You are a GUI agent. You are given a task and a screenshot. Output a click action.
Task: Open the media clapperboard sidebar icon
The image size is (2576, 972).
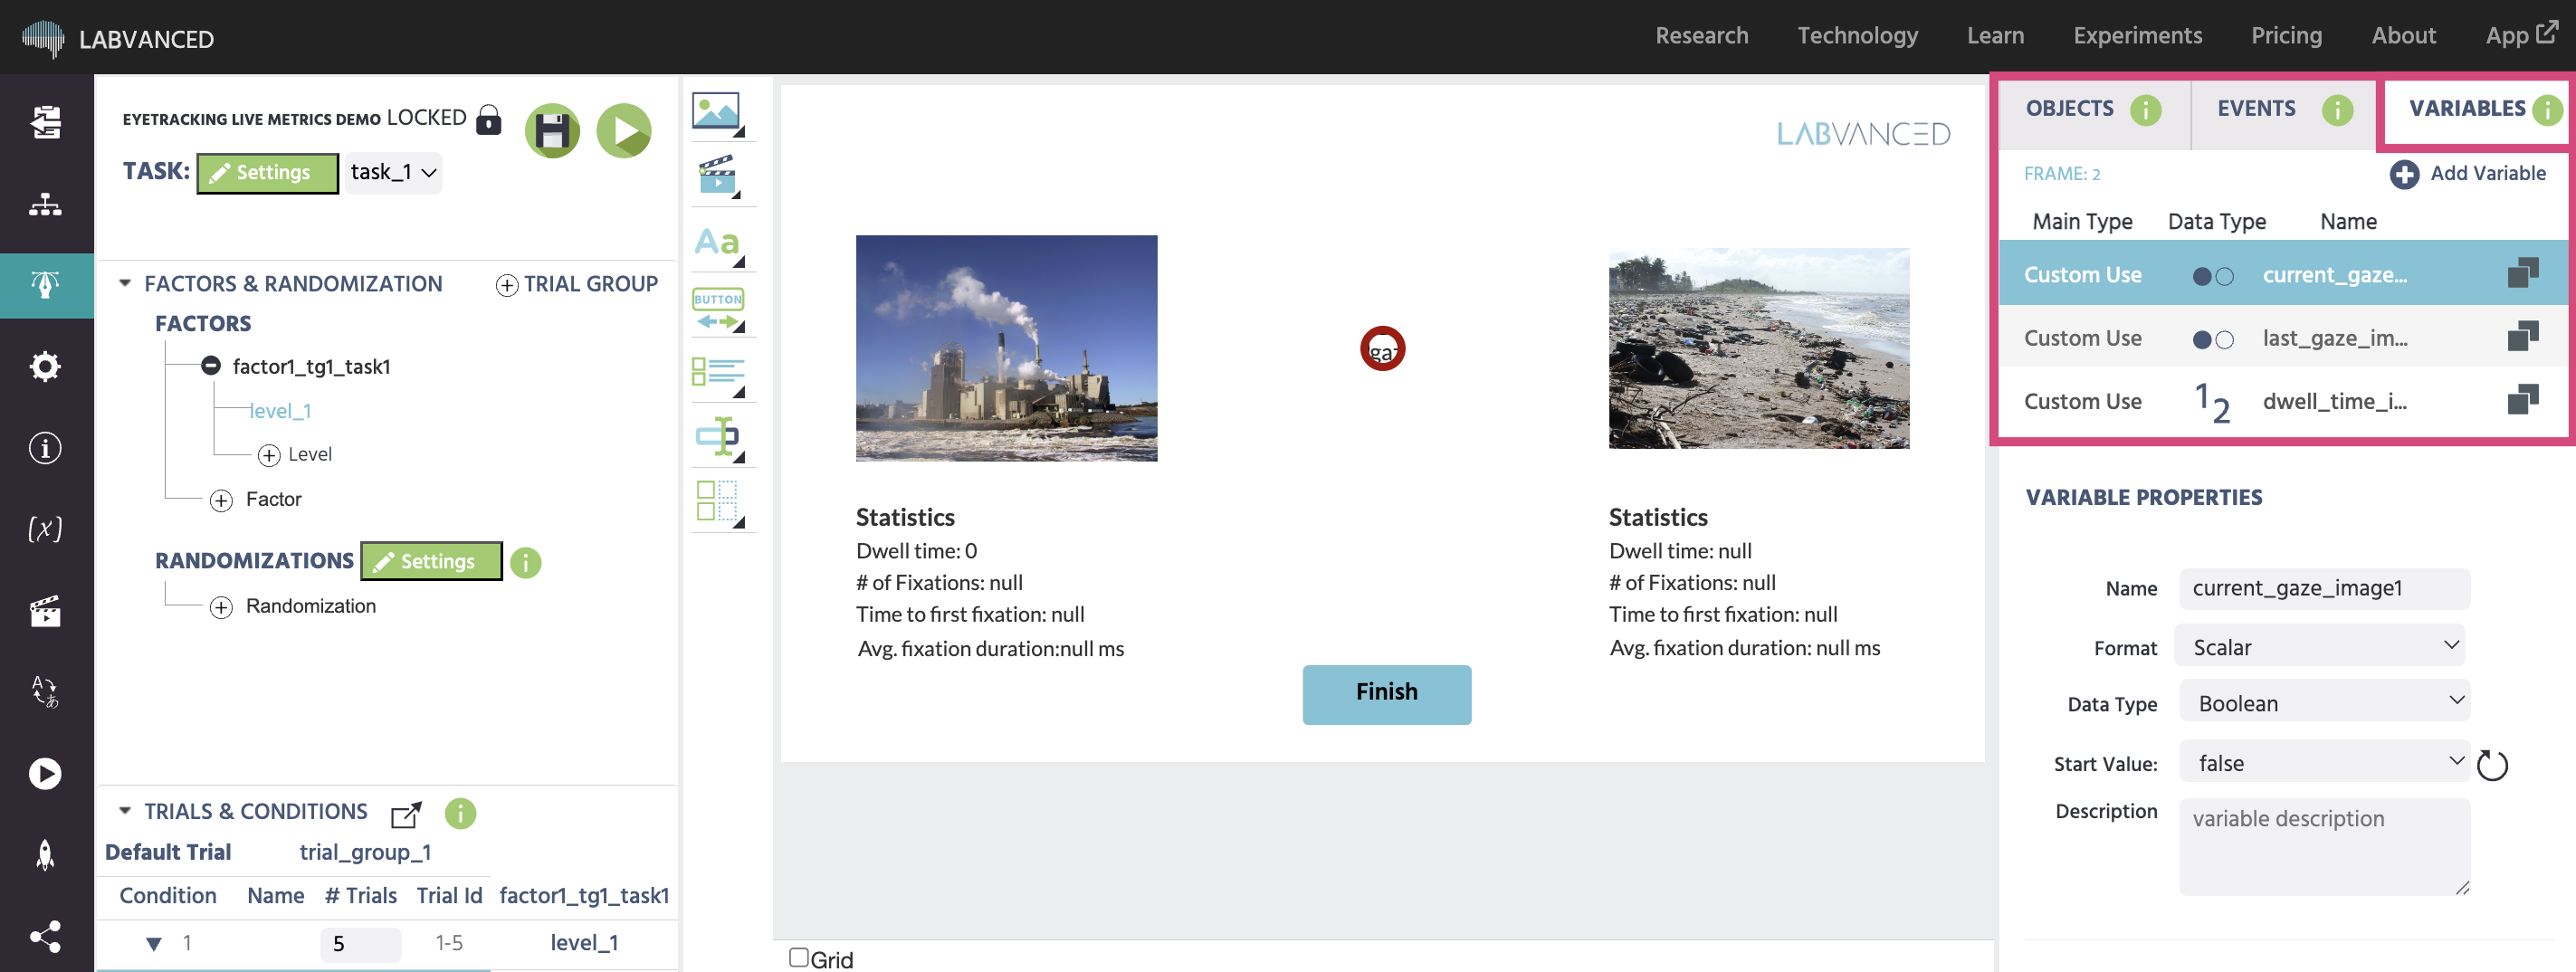point(45,611)
